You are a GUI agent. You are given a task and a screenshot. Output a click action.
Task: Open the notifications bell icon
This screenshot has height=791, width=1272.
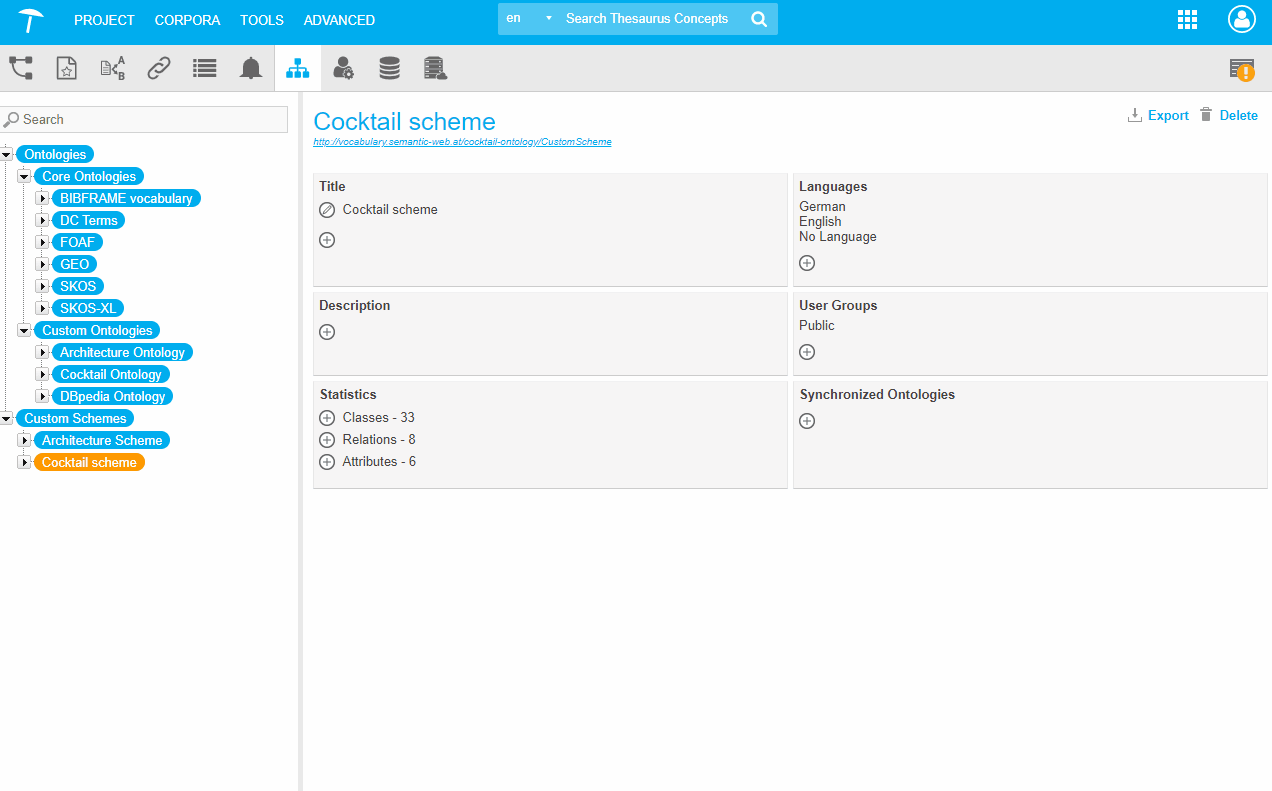251,68
